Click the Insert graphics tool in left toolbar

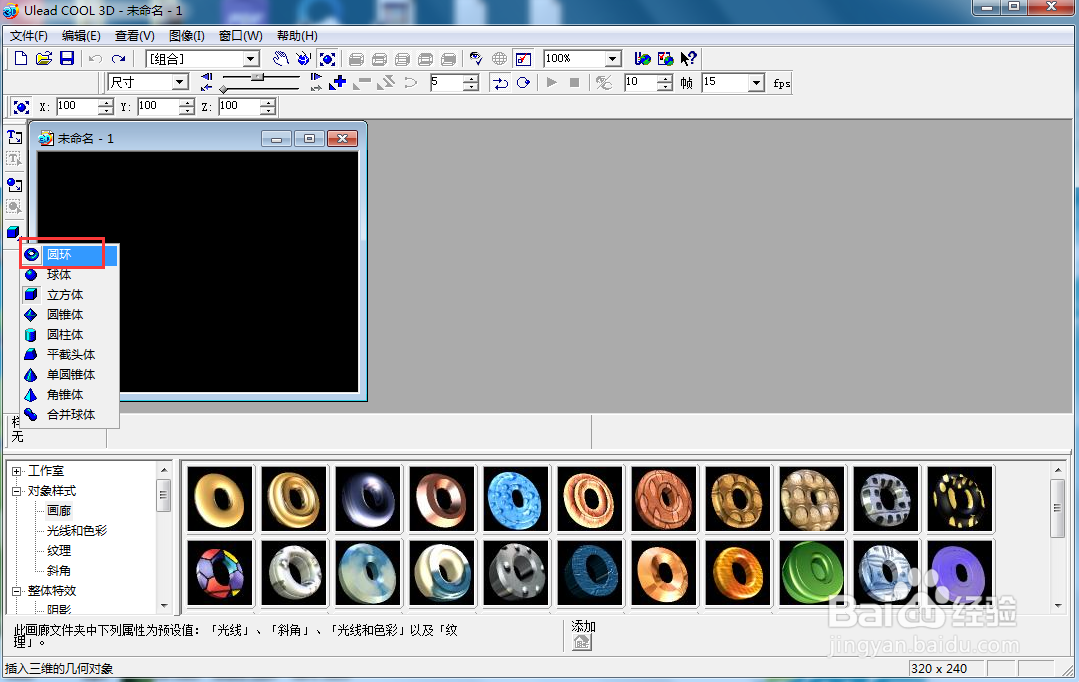point(14,184)
